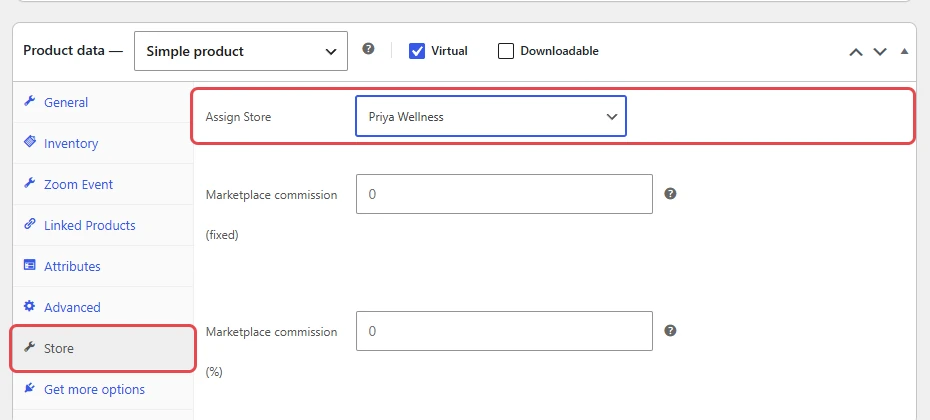This screenshot has height=420, width=930.
Task: Move Product data panel down
Action: pos(880,52)
